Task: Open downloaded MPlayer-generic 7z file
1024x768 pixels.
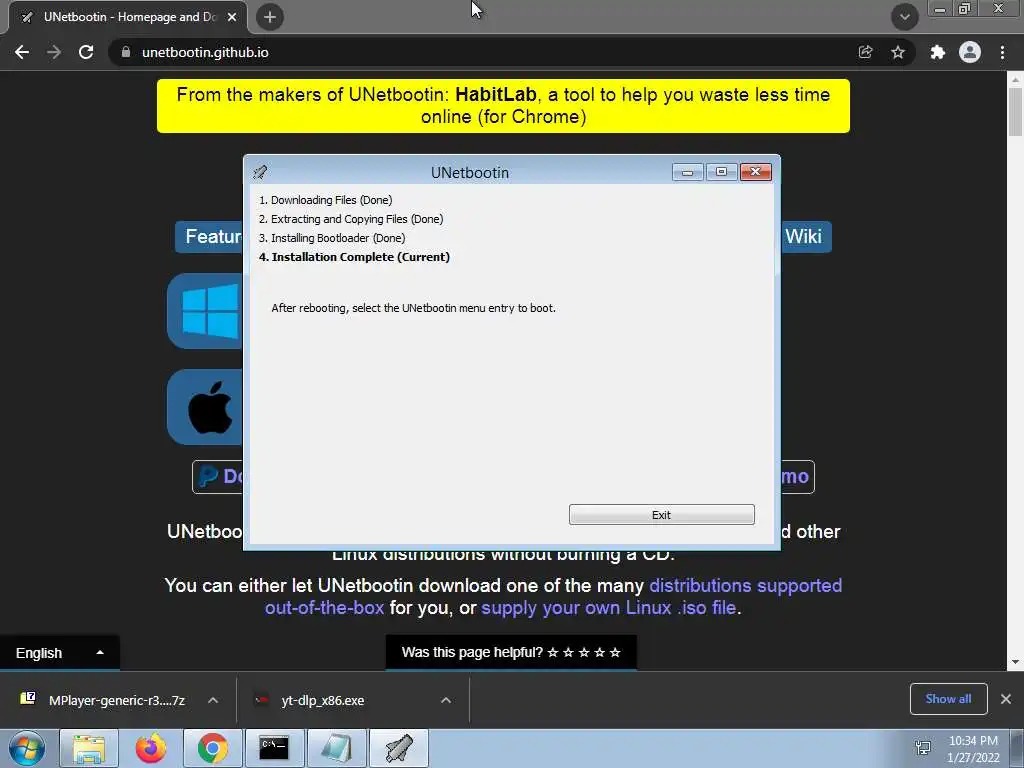Action: point(104,700)
